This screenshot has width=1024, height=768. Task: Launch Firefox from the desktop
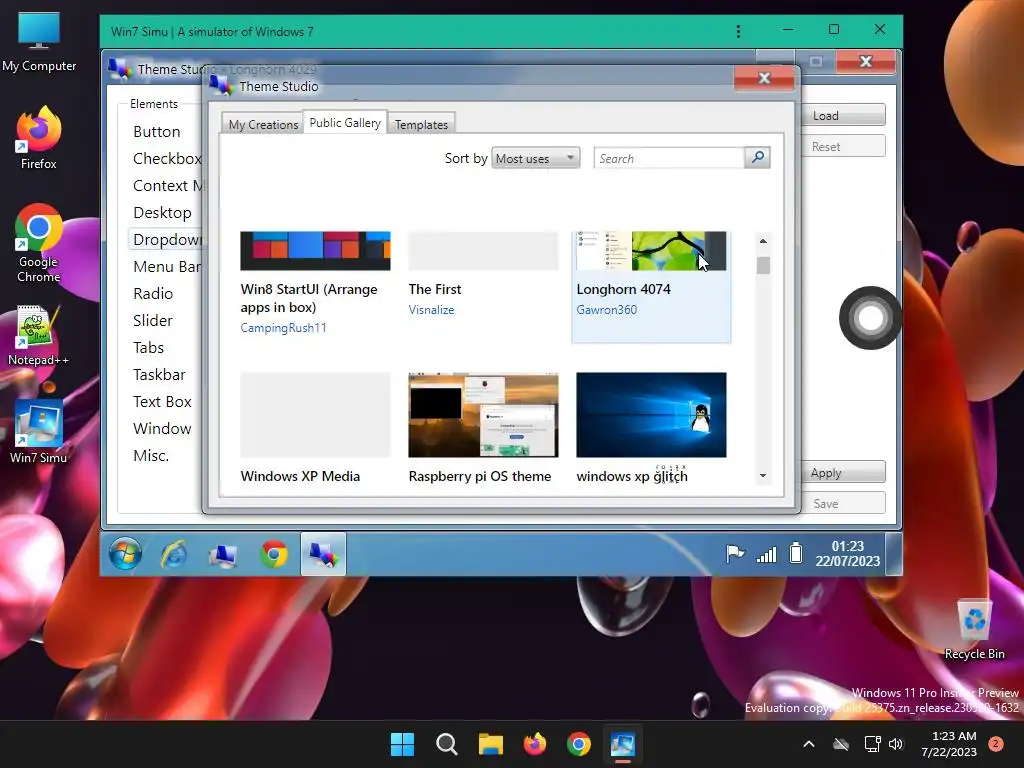(39, 138)
